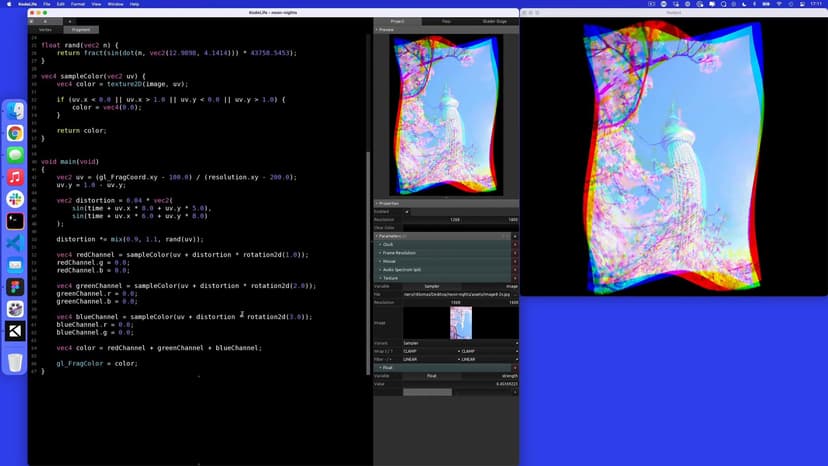Remove the Clock parameter with its red button
Viewport: 828px width, 466px height.
pyautogui.click(x=515, y=244)
